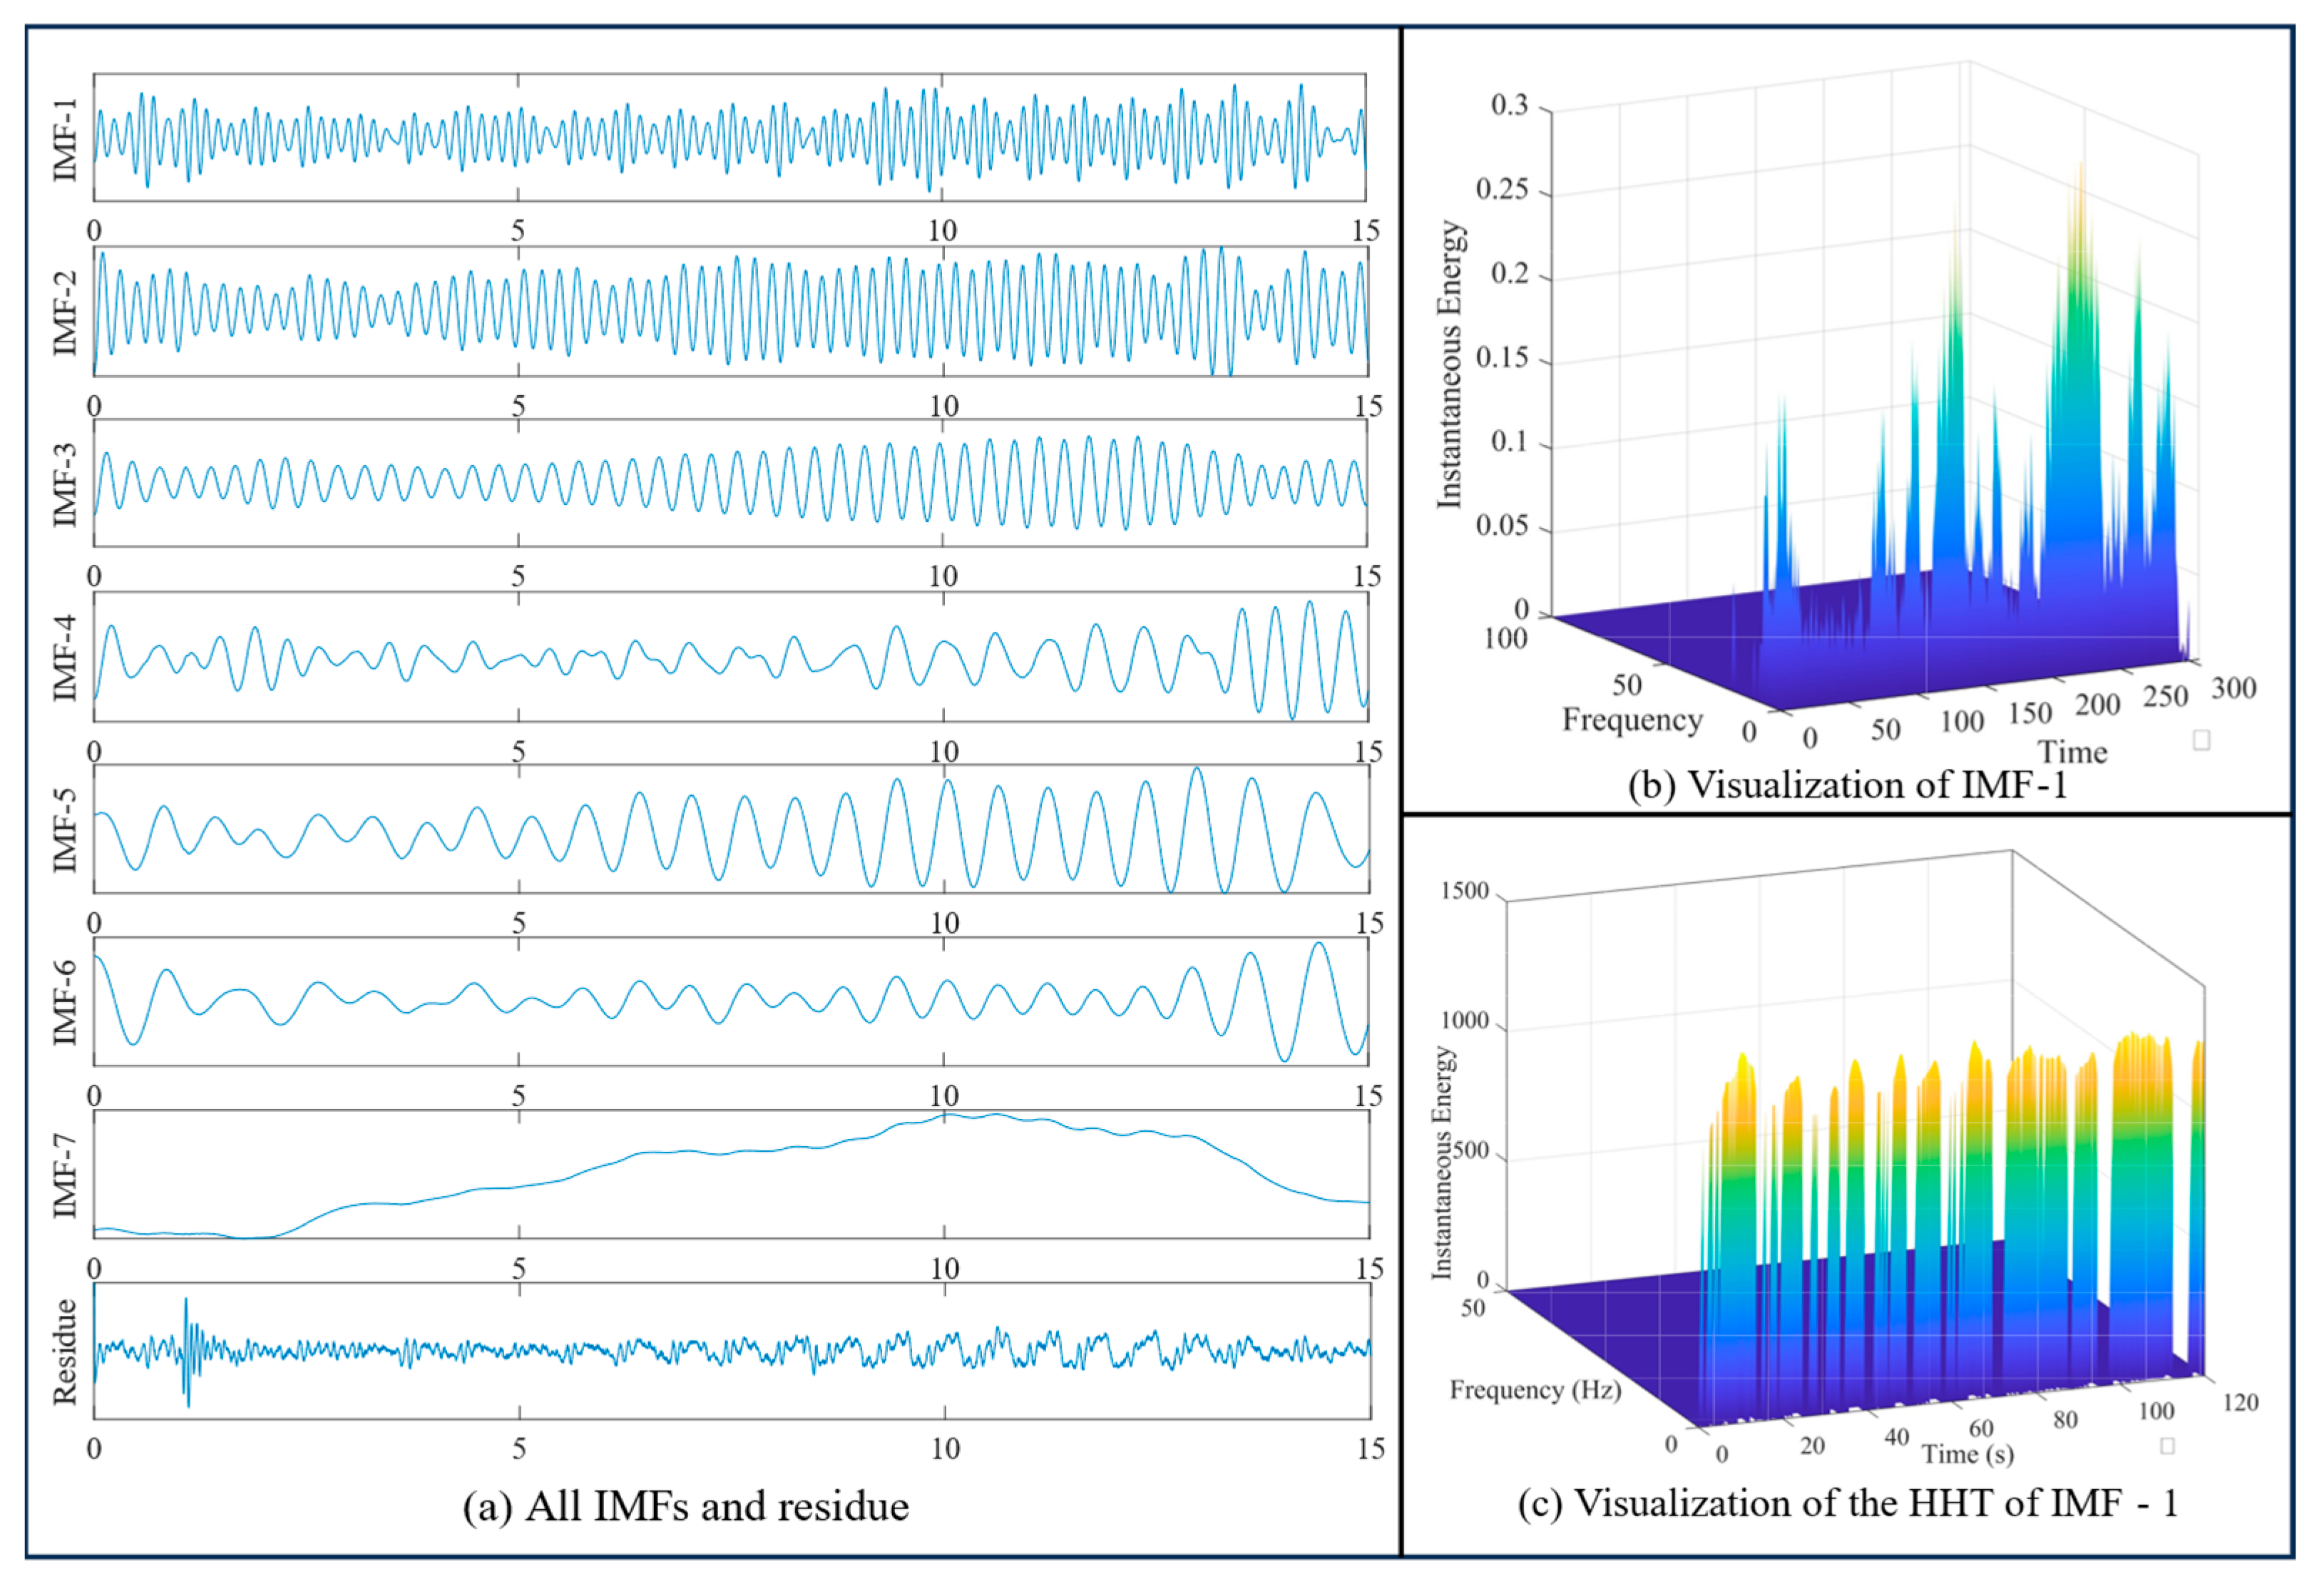The height and width of the screenshot is (1584, 2324).
Task: Click the IMF-6 y-axis label
Action: (64, 1002)
